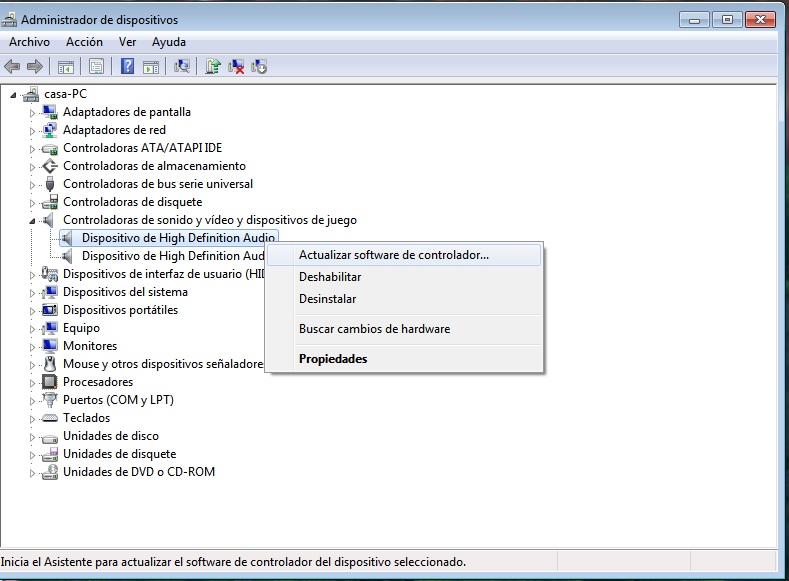Choose Buscar cambios de hardware in context menu
This screenshot has width=789, height=581.
pyautogui.click(x=404, y=329)
